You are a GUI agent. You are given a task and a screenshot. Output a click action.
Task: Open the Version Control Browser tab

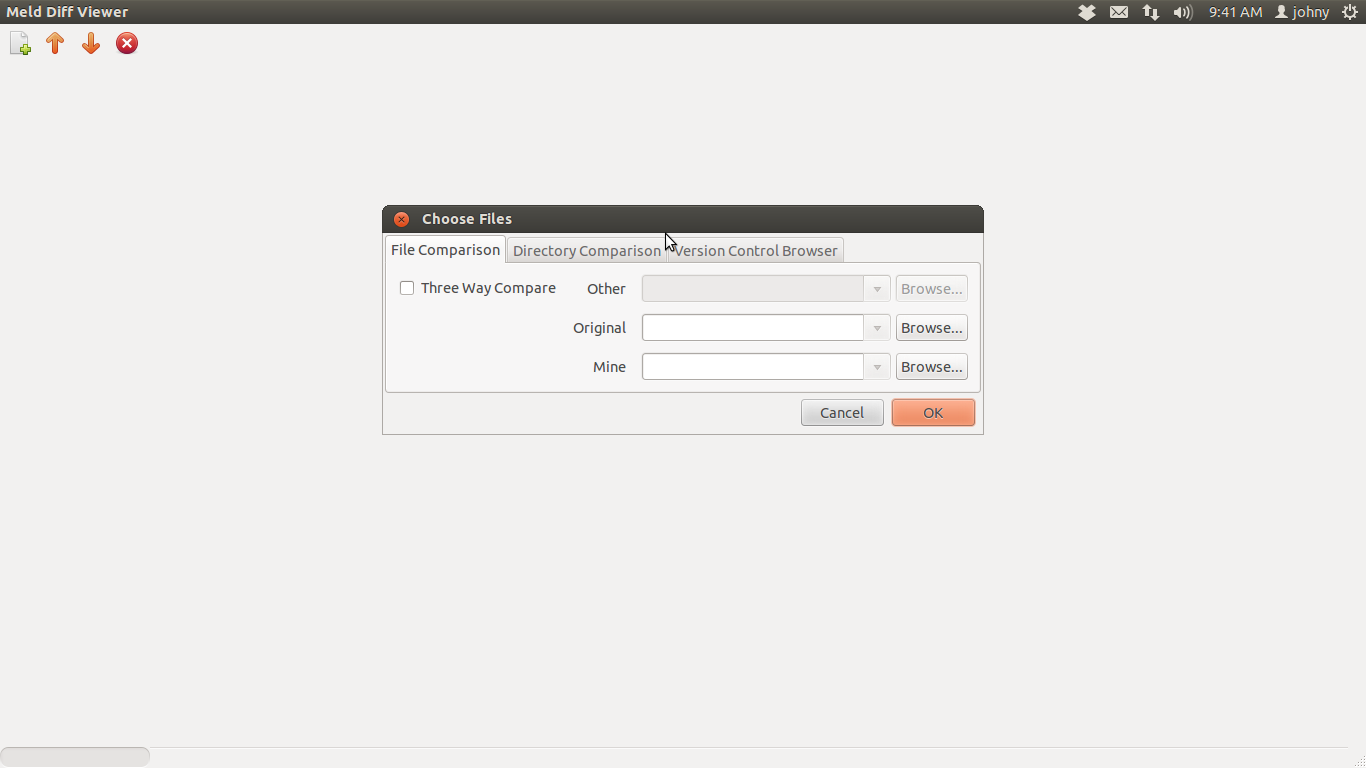coord(758,251)
